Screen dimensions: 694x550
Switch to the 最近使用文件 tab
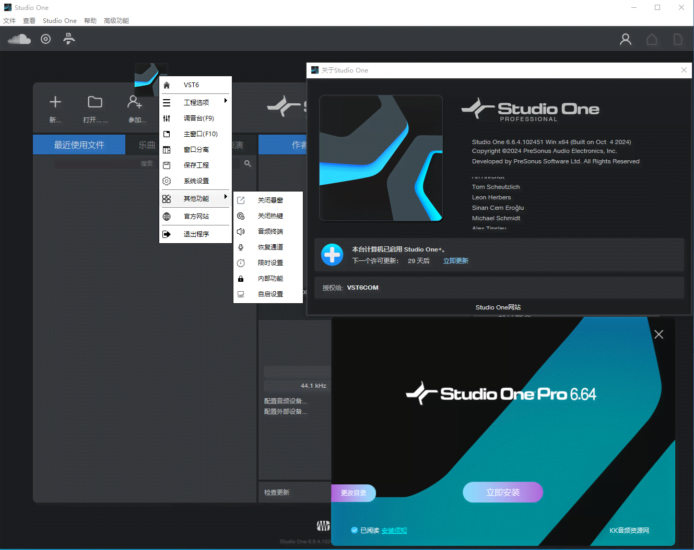(79, 145)
